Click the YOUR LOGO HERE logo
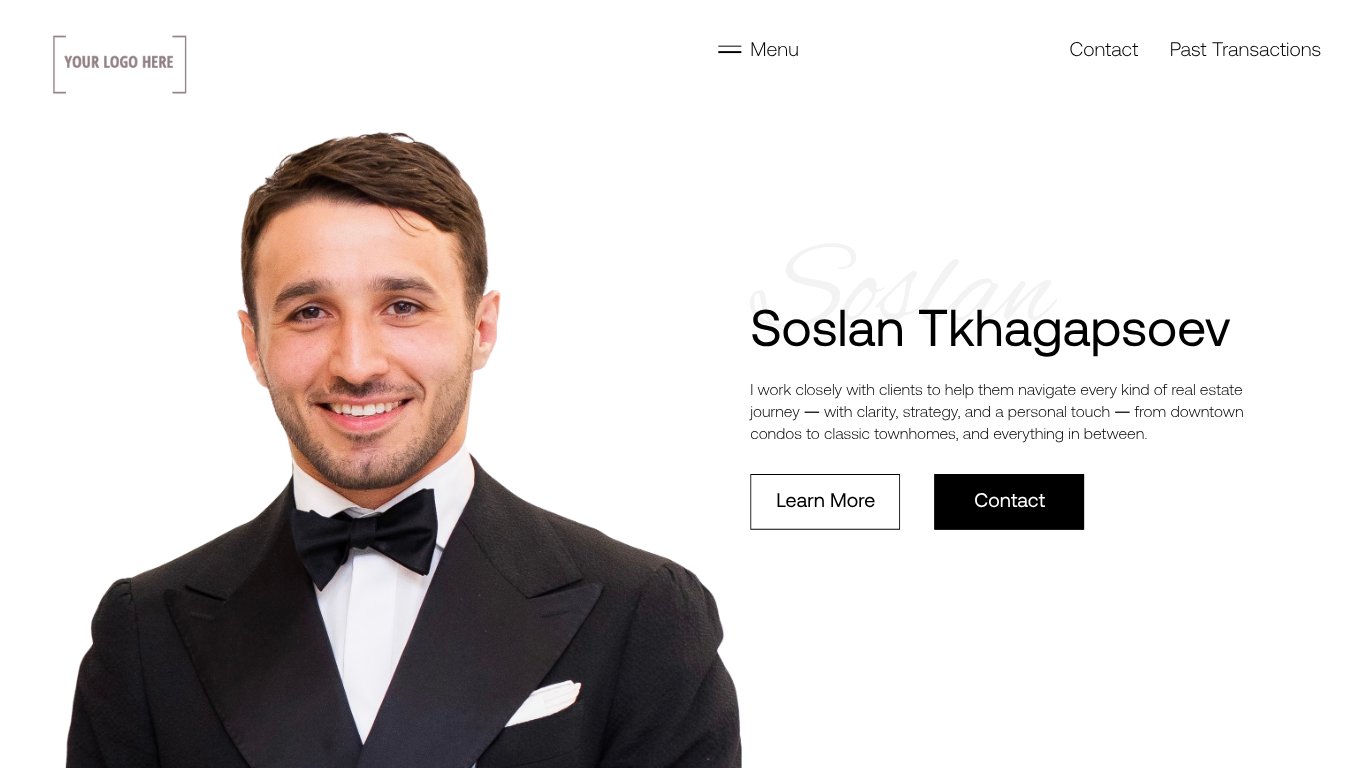1366x768 pixels. click(120, 64)
